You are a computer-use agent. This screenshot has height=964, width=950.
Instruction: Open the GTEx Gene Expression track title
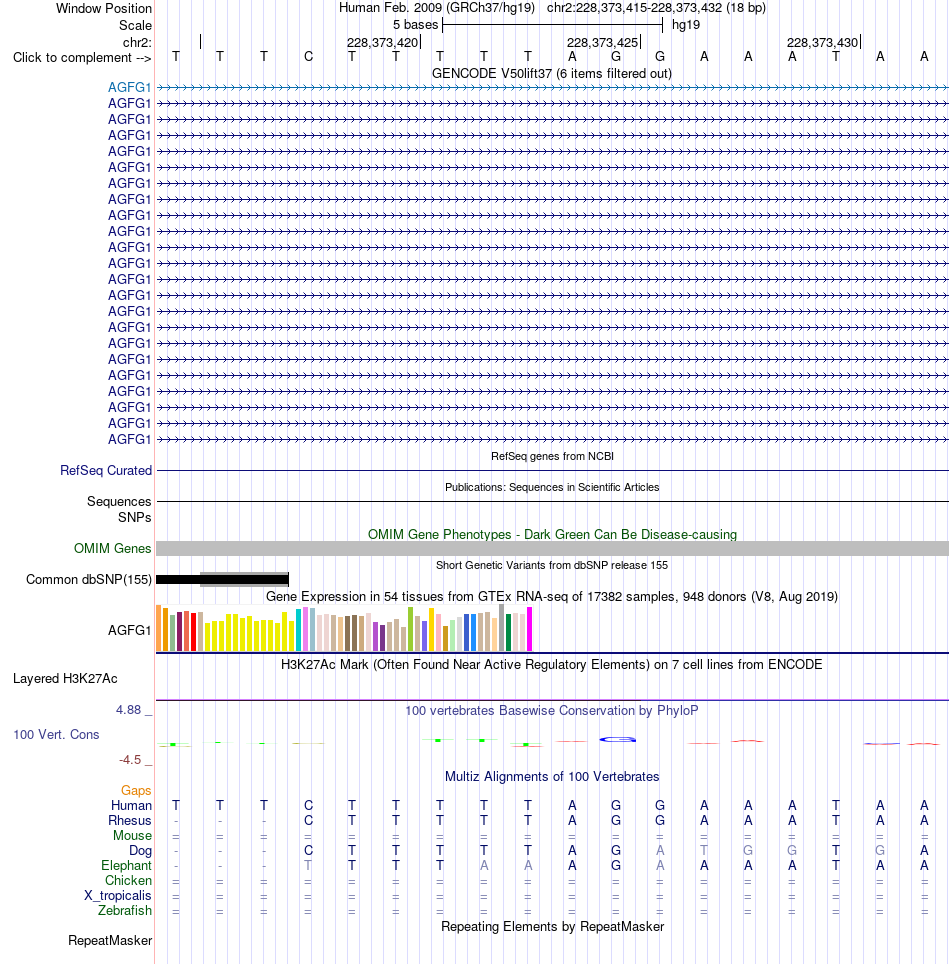[552, 596]
